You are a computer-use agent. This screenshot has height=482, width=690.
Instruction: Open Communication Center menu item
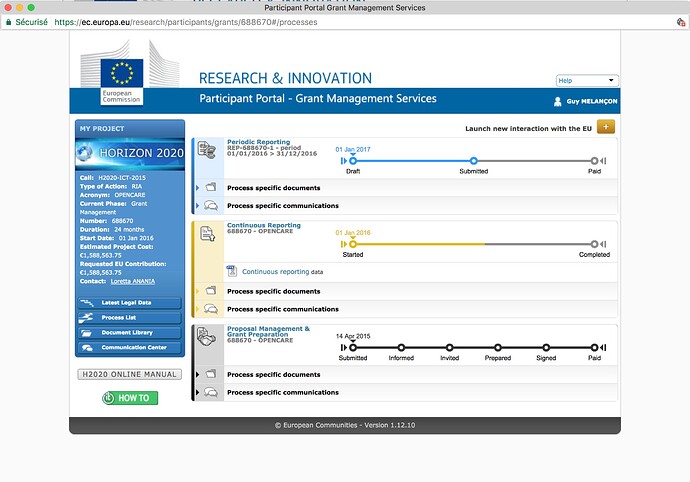[x=129, y=347]
